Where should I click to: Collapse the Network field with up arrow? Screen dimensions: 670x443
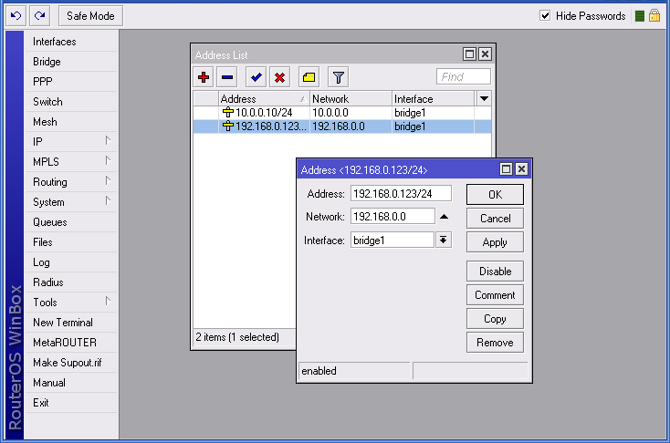click(x=444, y=217)
